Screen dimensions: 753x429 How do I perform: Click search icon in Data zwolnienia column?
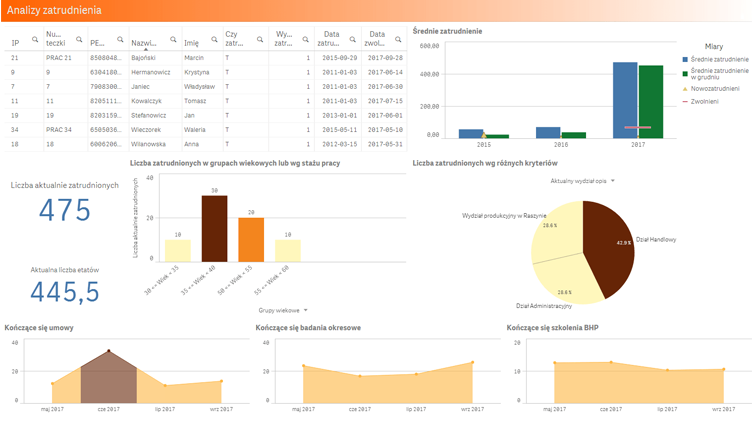[395, 39]
